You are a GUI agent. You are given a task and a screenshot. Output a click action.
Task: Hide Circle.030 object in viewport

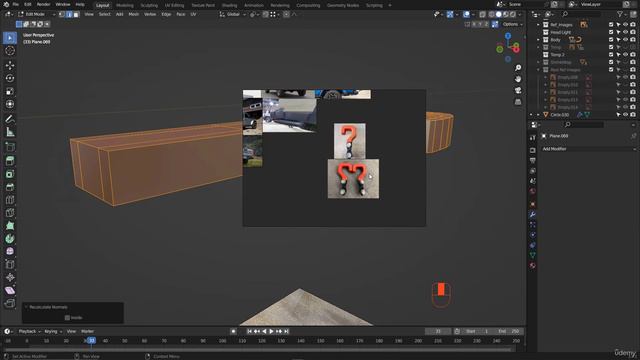click(625, 115)
